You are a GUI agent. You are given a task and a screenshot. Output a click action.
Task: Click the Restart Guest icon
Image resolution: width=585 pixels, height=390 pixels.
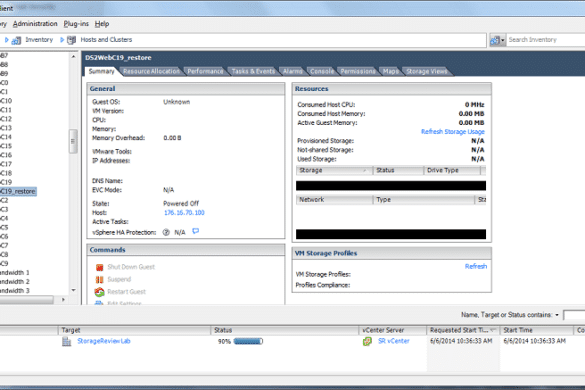(100, 292)
